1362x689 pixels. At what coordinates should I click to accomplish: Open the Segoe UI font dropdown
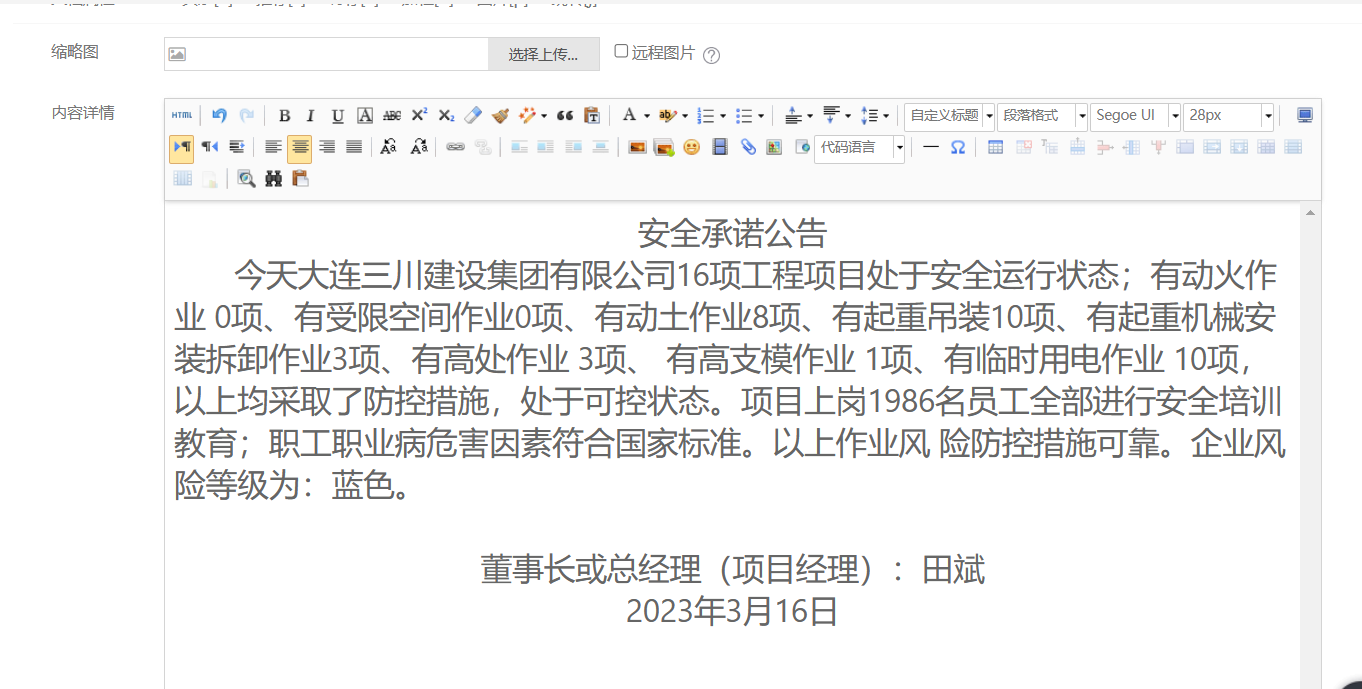pyautogui.click(x=1135, y=116)
